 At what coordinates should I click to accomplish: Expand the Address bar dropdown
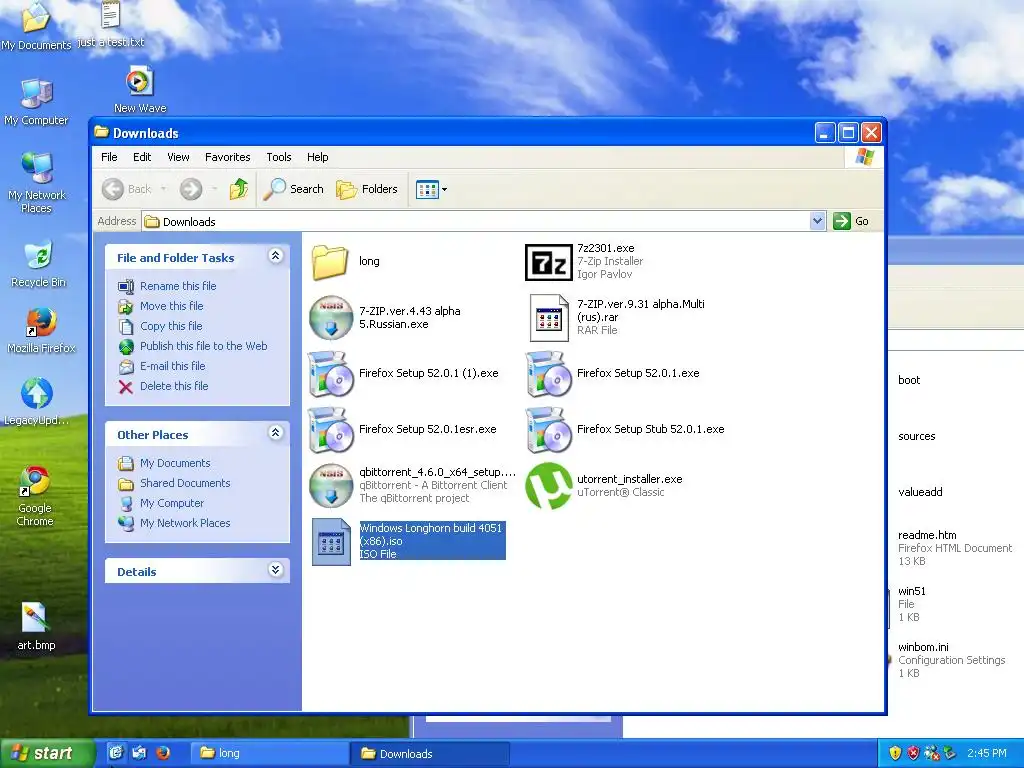[817, 221]
